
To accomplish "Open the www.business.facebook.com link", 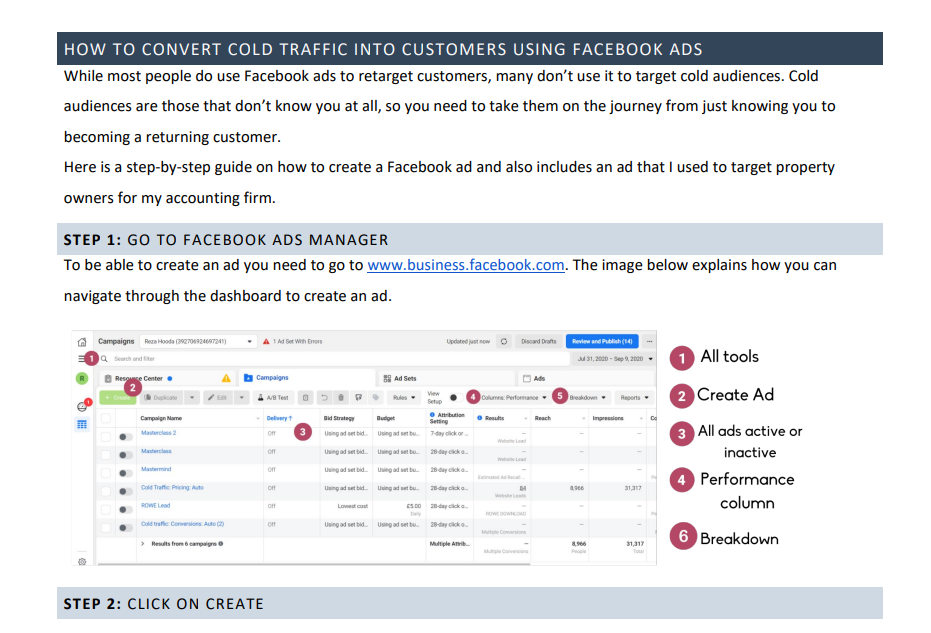I will pyautogui.click(x=466, y=265).
